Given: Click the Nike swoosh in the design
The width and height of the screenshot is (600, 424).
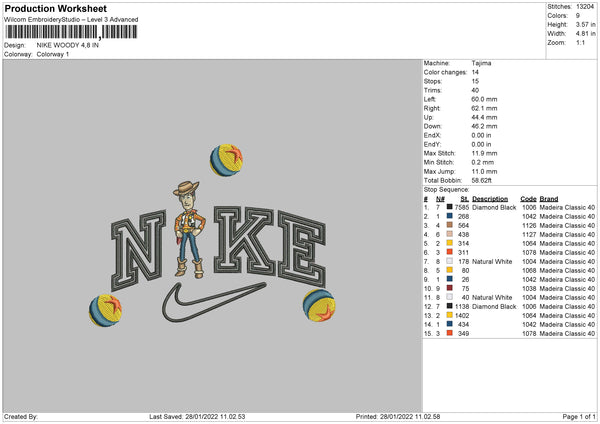Looking at the screenshot, I should click(214, 302).
